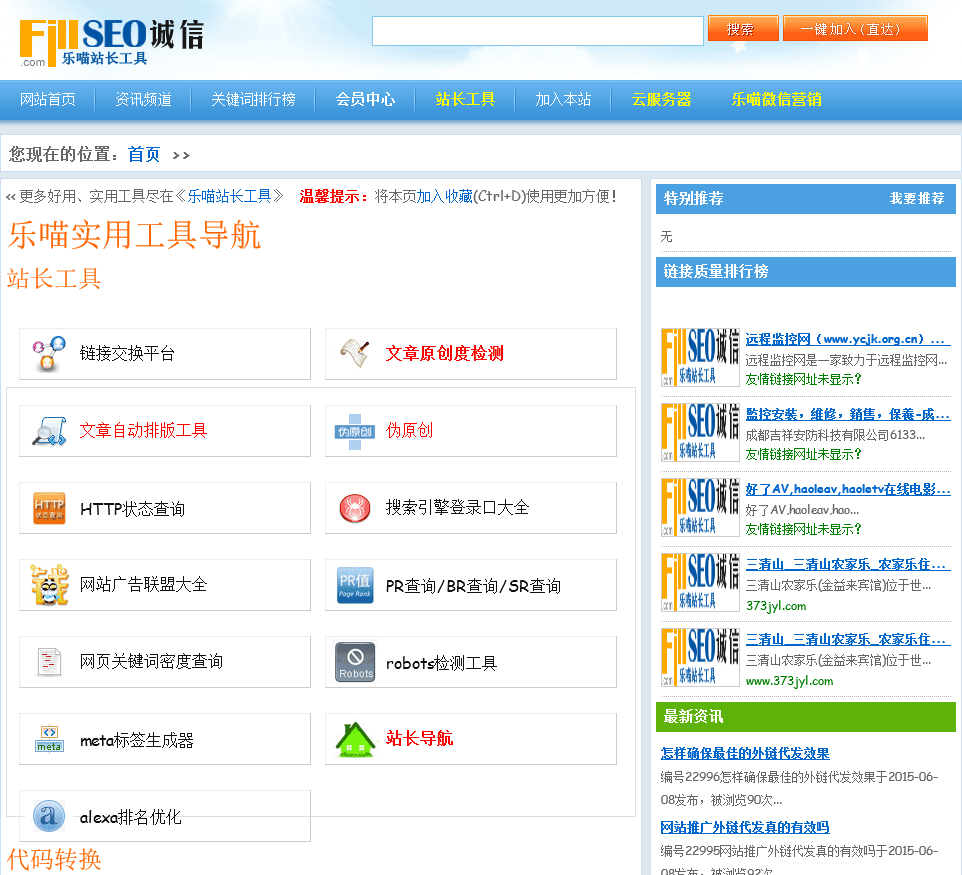Screen dimensions: 962x875
Task: Open the 搜索引擎登录口大全 link
Action: coord(457,507)
